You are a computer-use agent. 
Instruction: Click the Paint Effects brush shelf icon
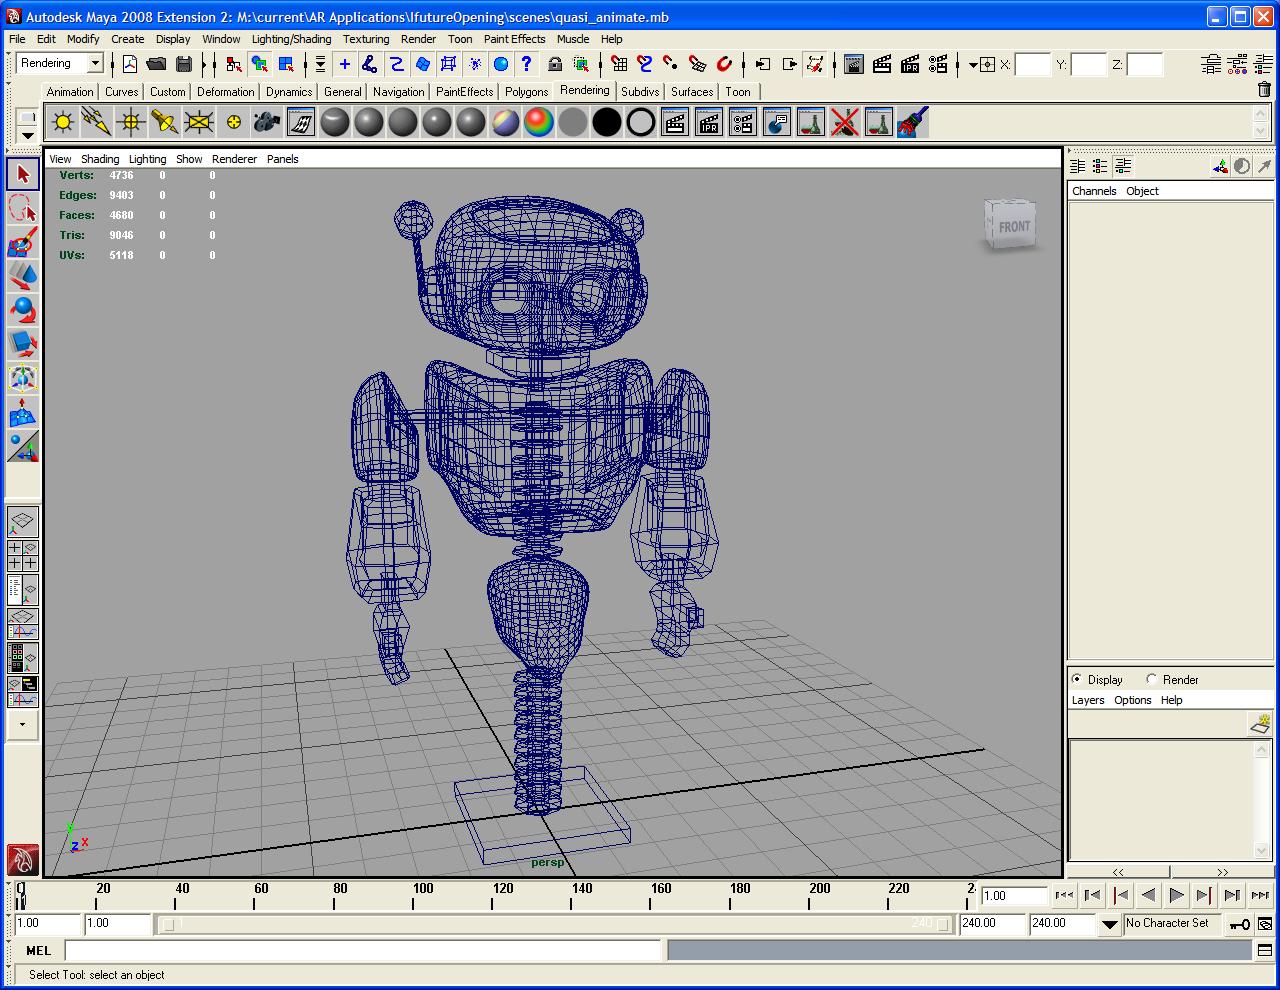[x=912, y=123]
